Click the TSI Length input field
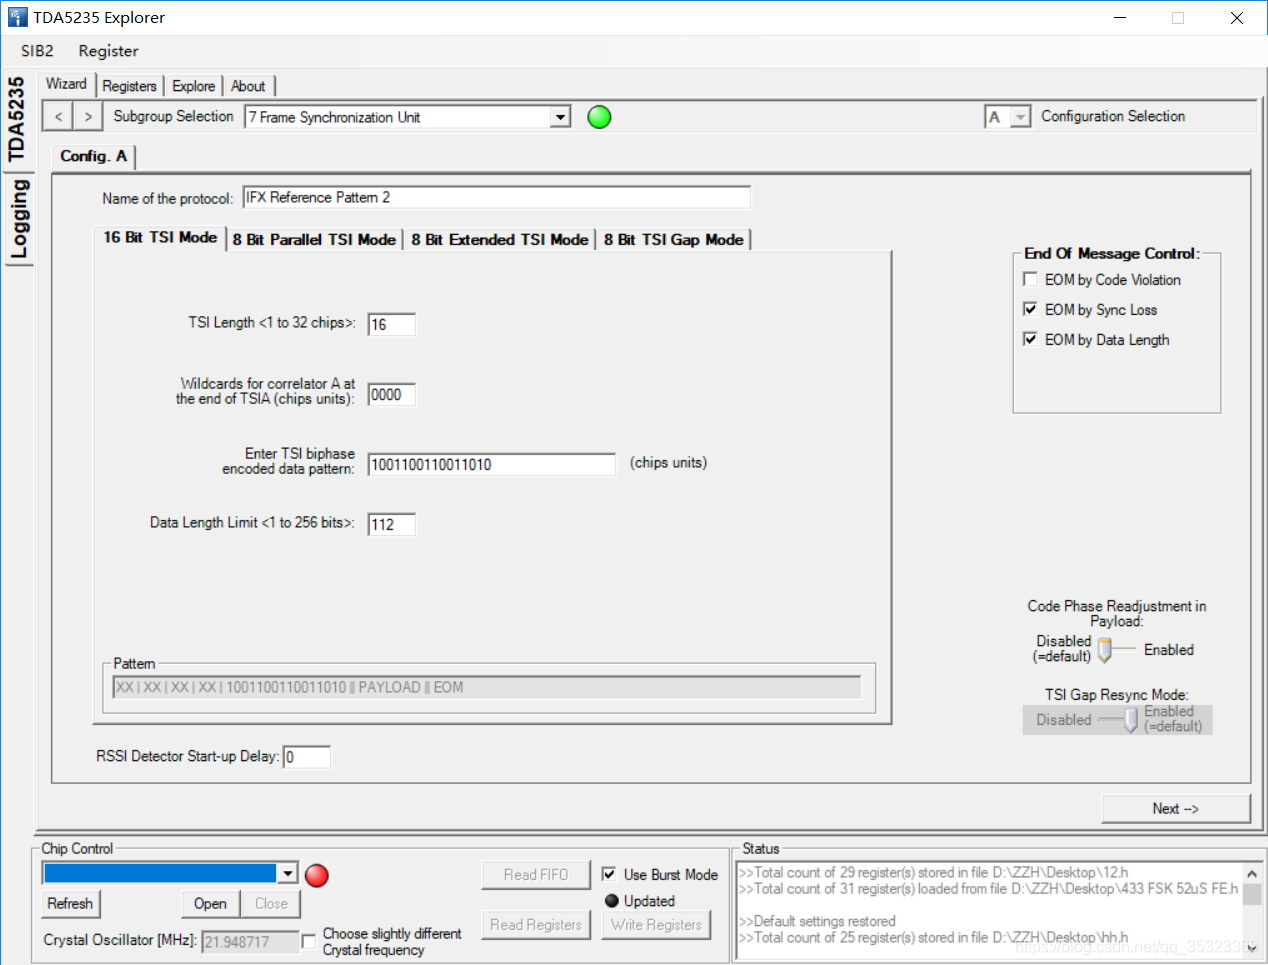 [x=391, y=324]
